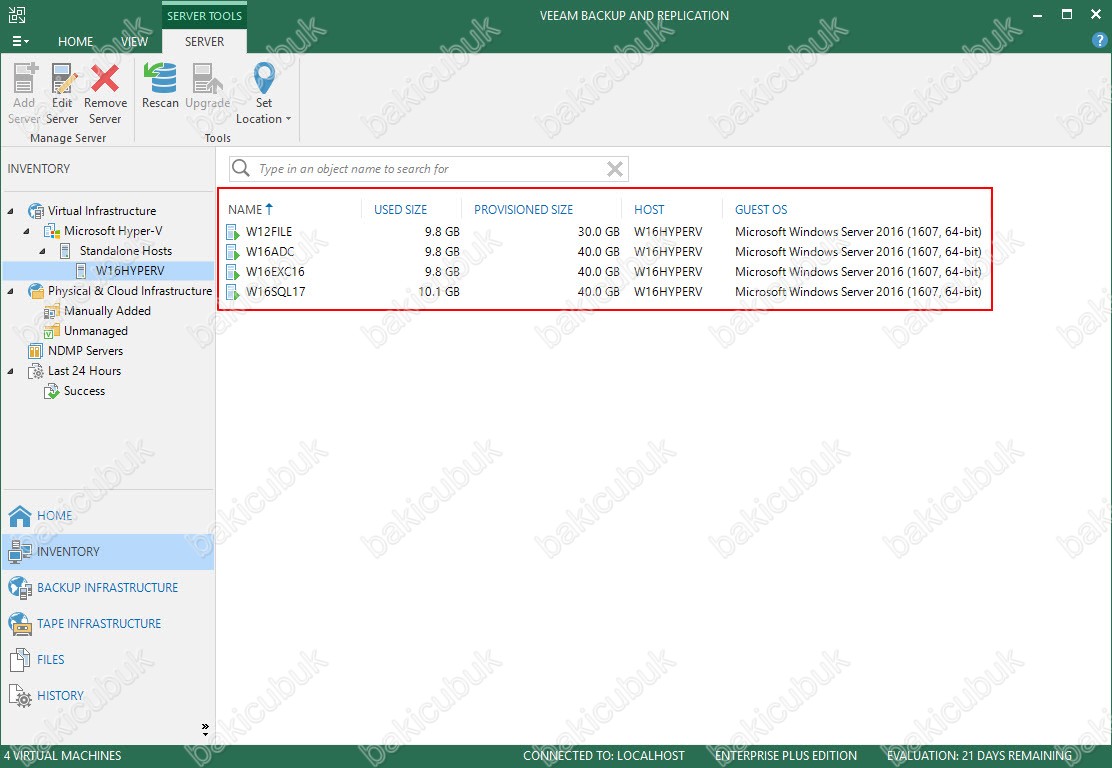The image size is (1112, 768).
Task: Click the Remove Server red X icon
Action: pos(105,78)
